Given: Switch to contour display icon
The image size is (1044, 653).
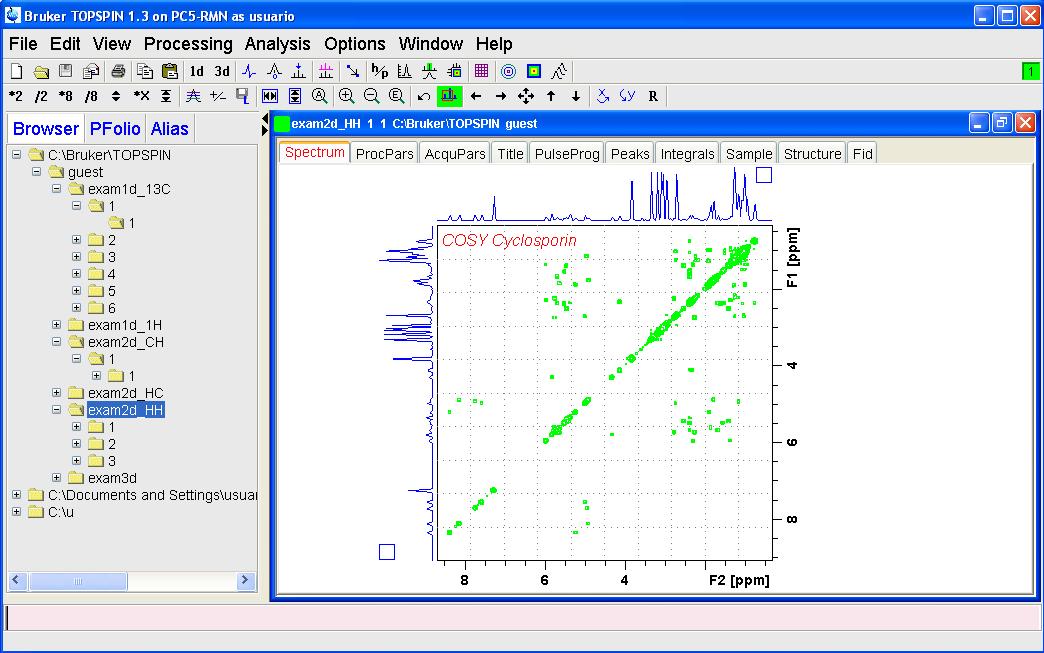Looking at the screenshot, I should [x=508, y=71].
